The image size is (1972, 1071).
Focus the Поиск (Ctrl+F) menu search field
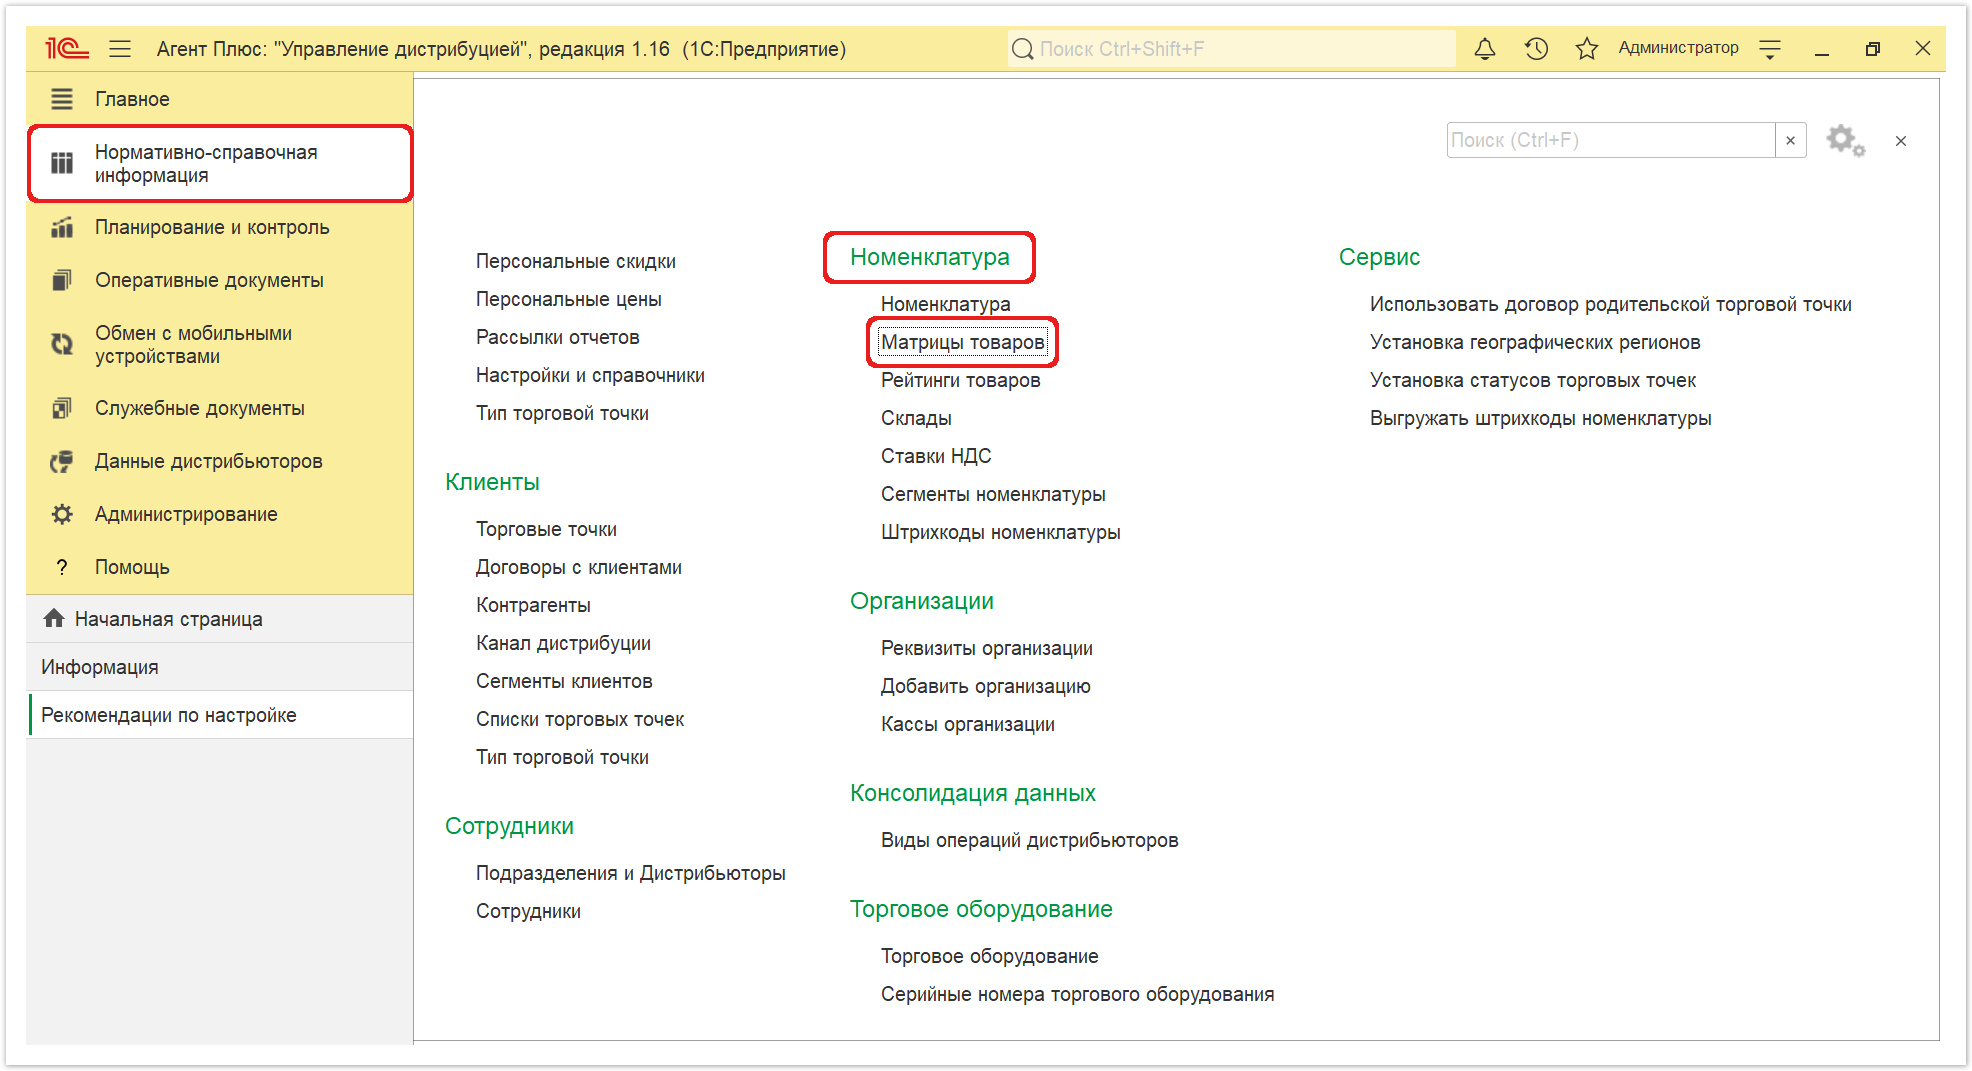point(1611,140)
